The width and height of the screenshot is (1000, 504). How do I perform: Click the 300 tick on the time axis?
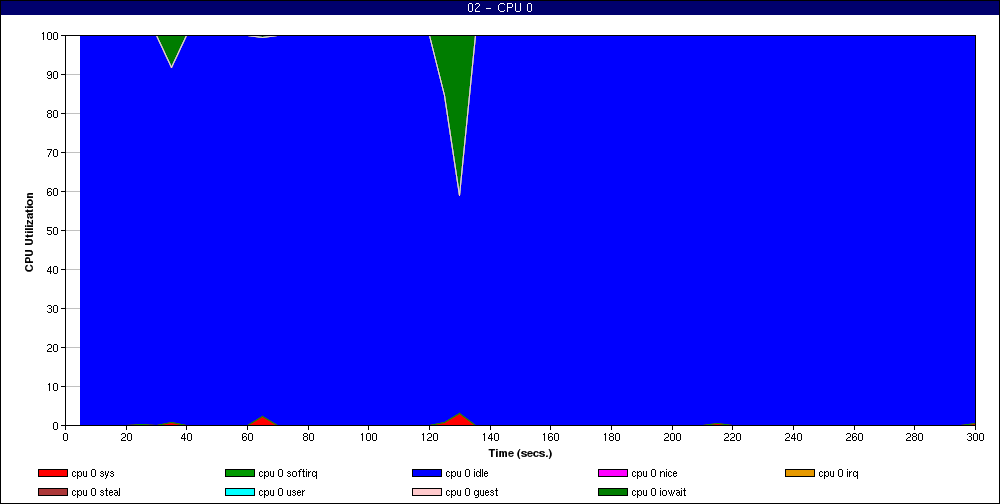click(975, 437)
